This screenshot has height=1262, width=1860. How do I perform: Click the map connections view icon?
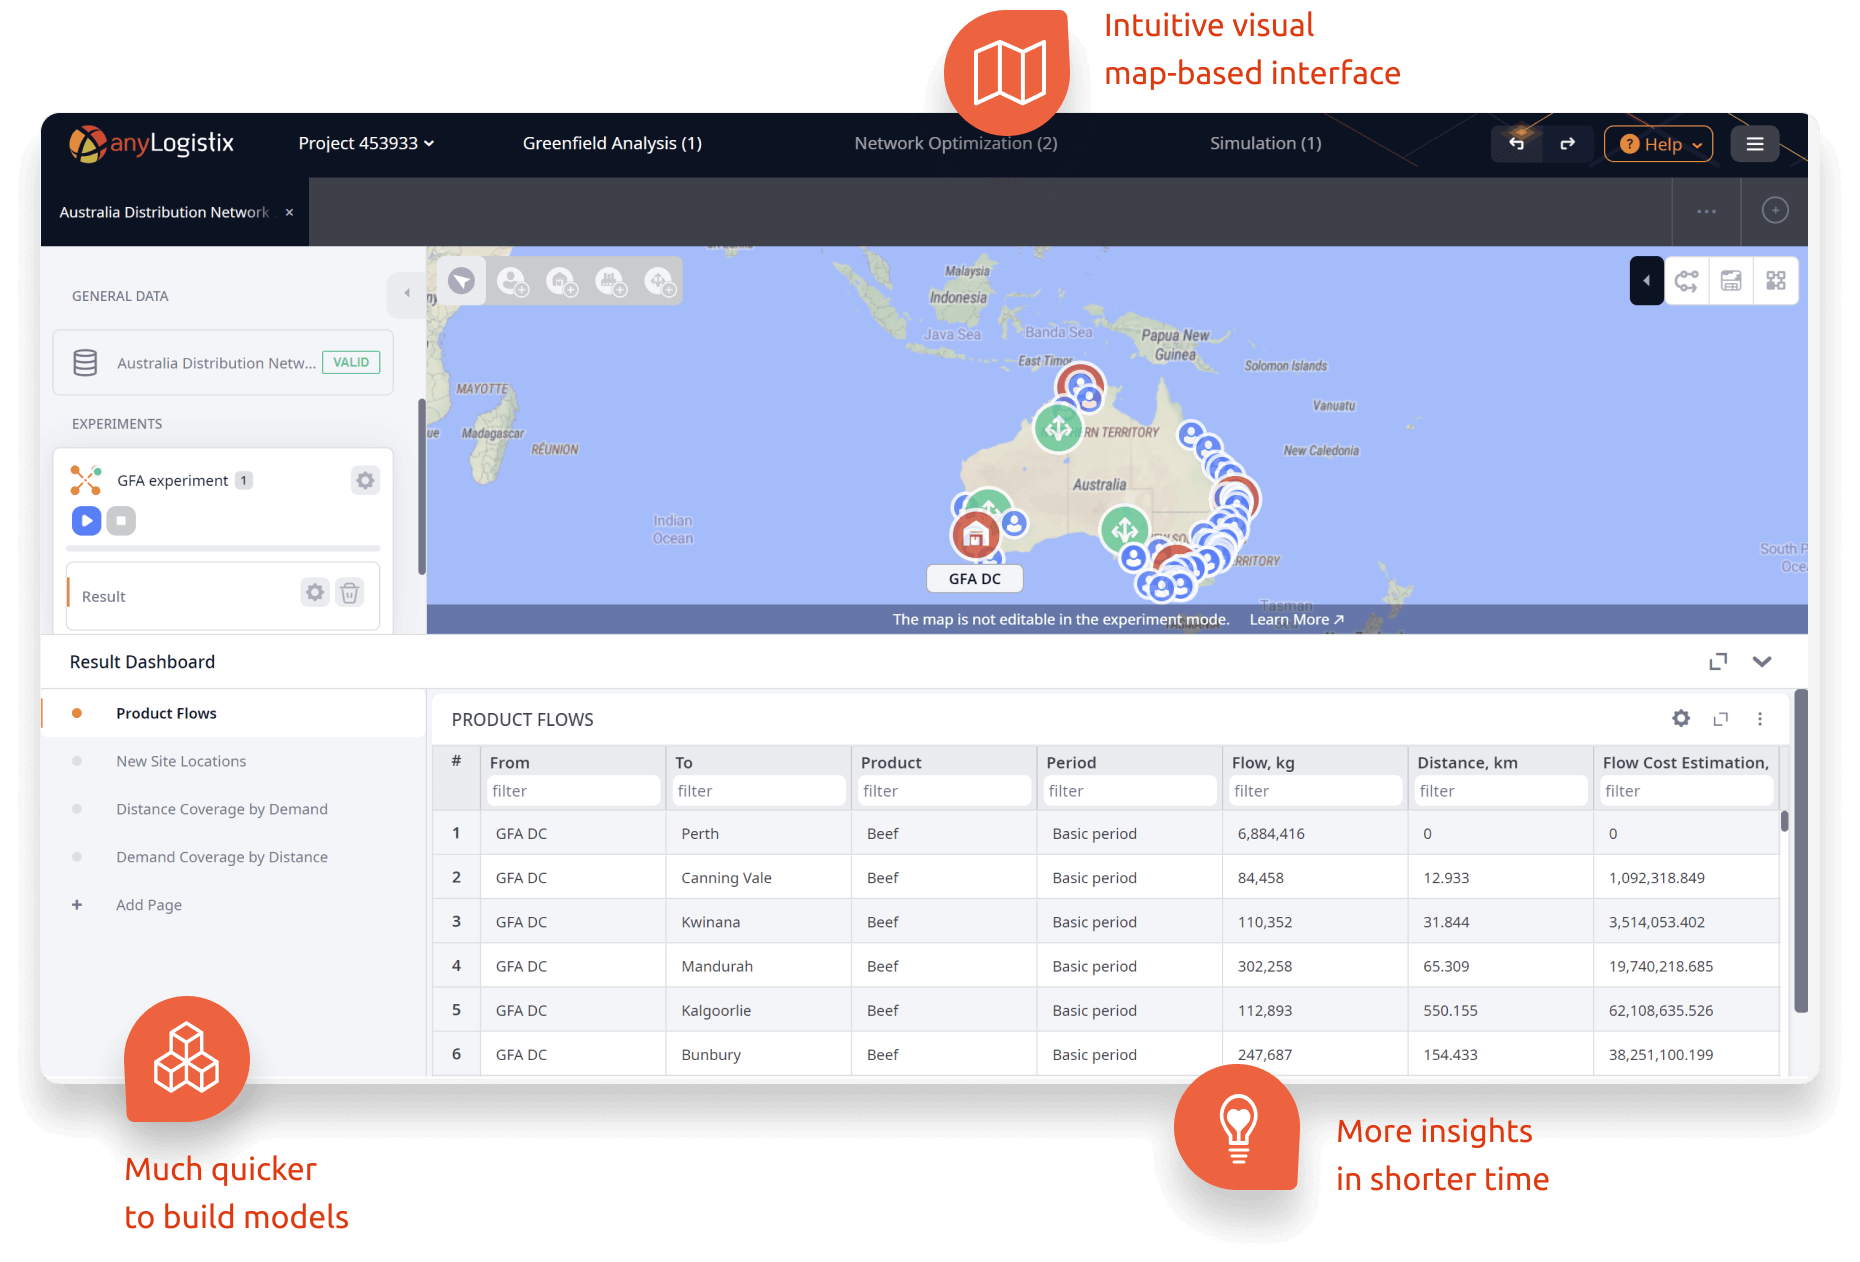pyautogui.click(x=1687, y=281)
